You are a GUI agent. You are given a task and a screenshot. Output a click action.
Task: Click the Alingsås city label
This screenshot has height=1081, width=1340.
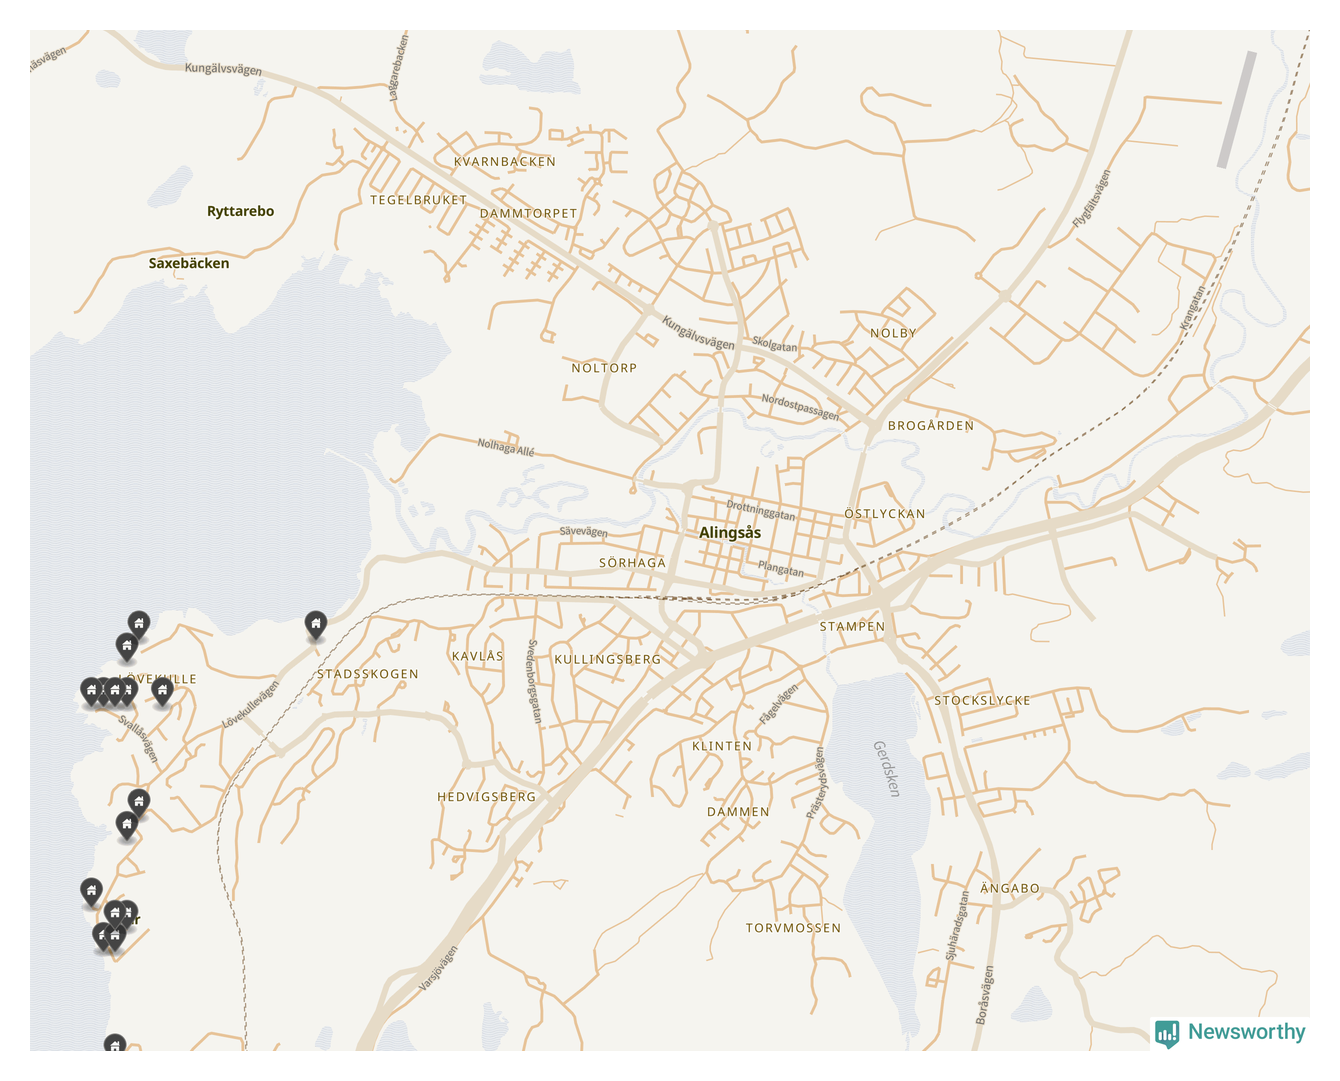click(730, 533)
